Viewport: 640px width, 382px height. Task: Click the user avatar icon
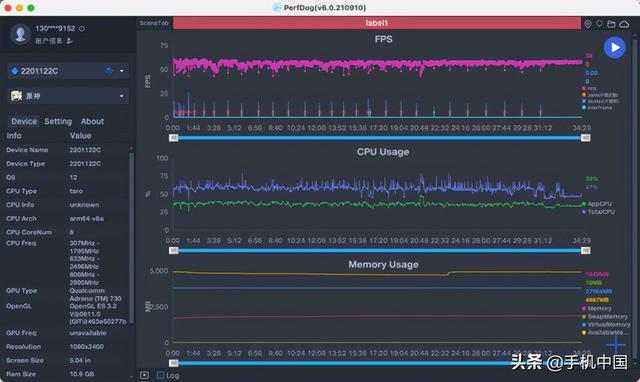click(x=20, y=34)
